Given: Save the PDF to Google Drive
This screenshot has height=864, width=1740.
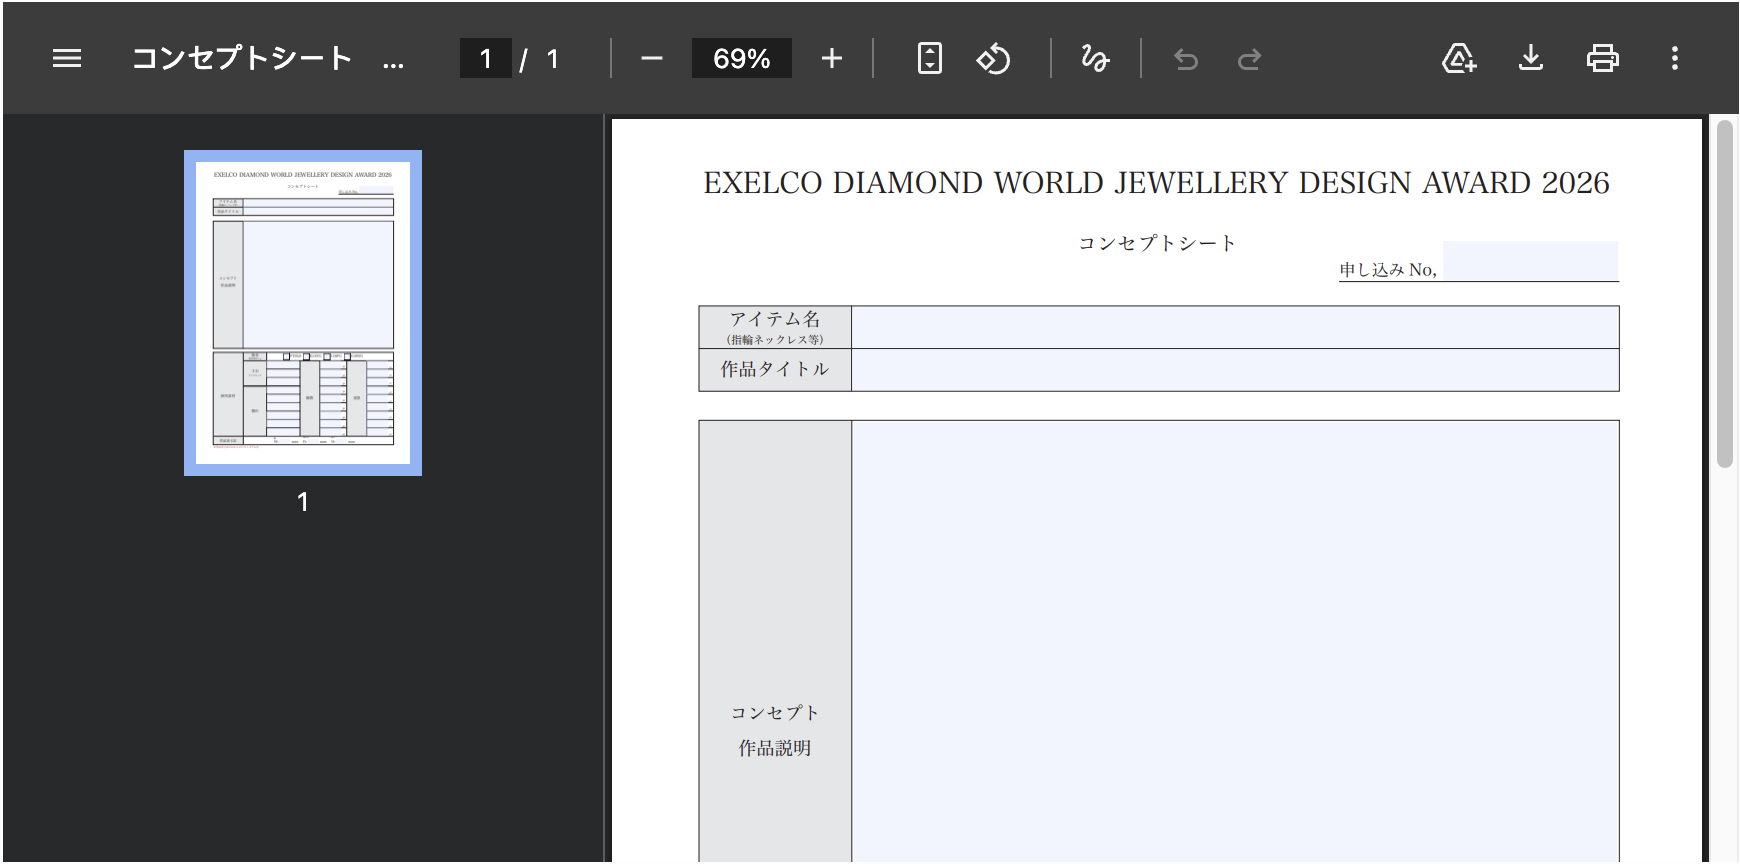Looking at the screenshot, I should 1459,59.
